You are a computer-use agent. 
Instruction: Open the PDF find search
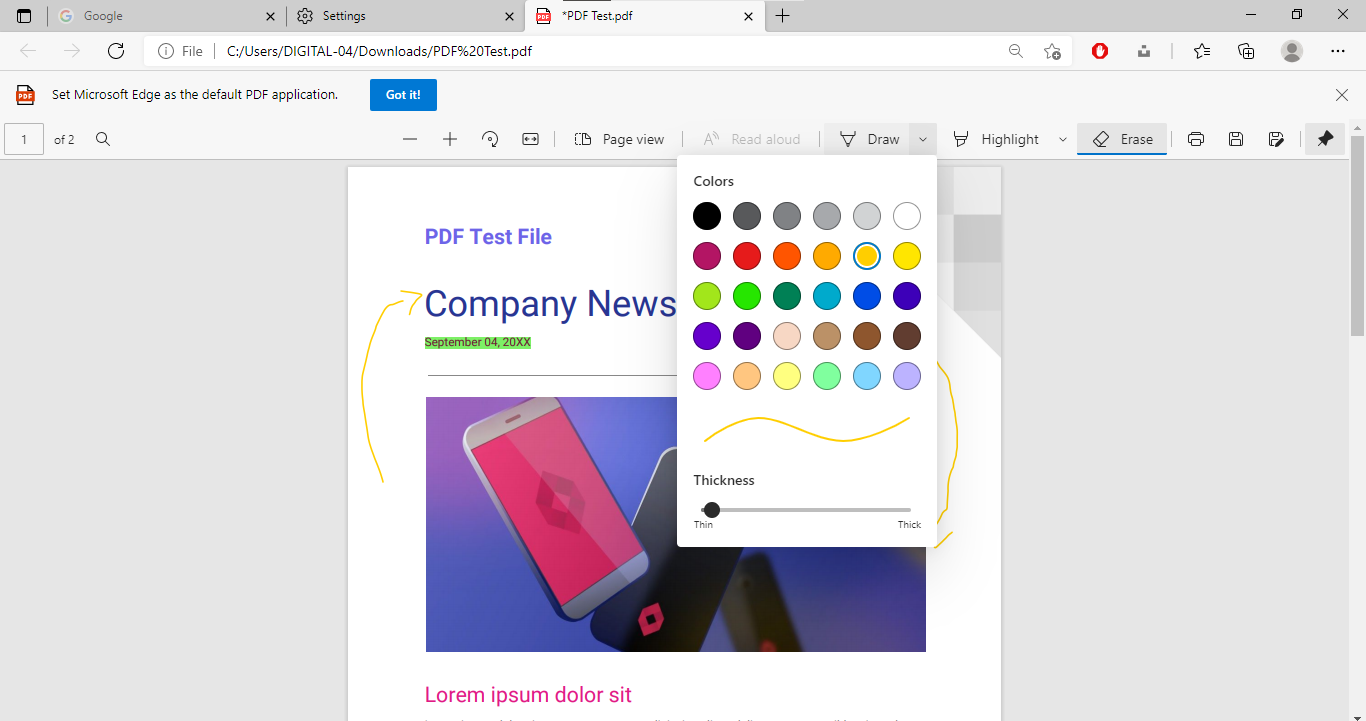(102, 139)
